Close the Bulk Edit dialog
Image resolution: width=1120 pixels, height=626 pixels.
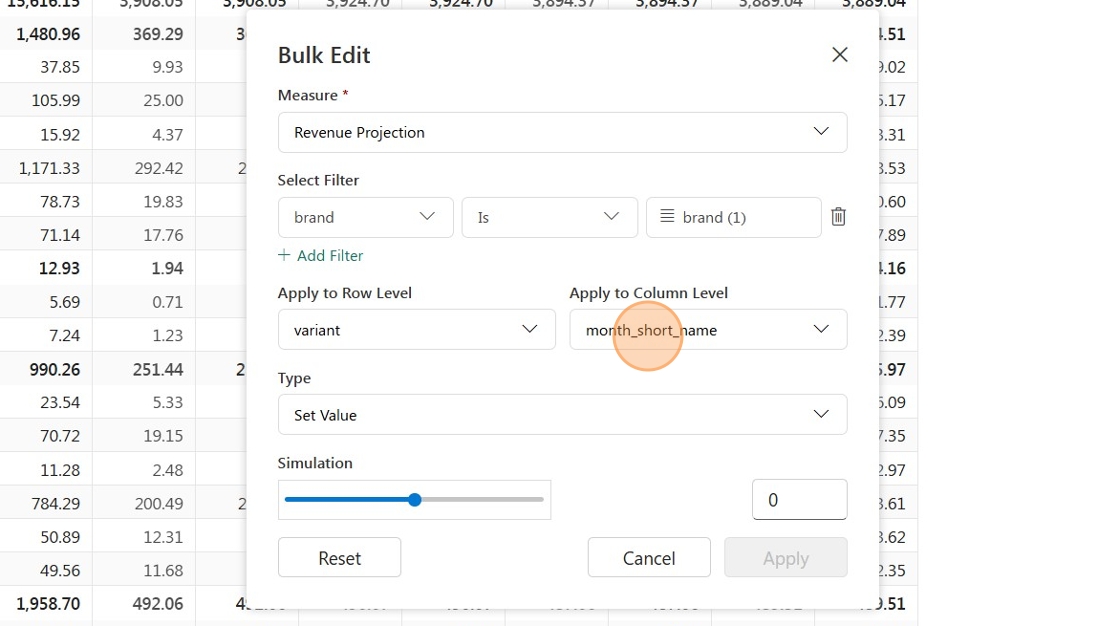tap(840, 54)
